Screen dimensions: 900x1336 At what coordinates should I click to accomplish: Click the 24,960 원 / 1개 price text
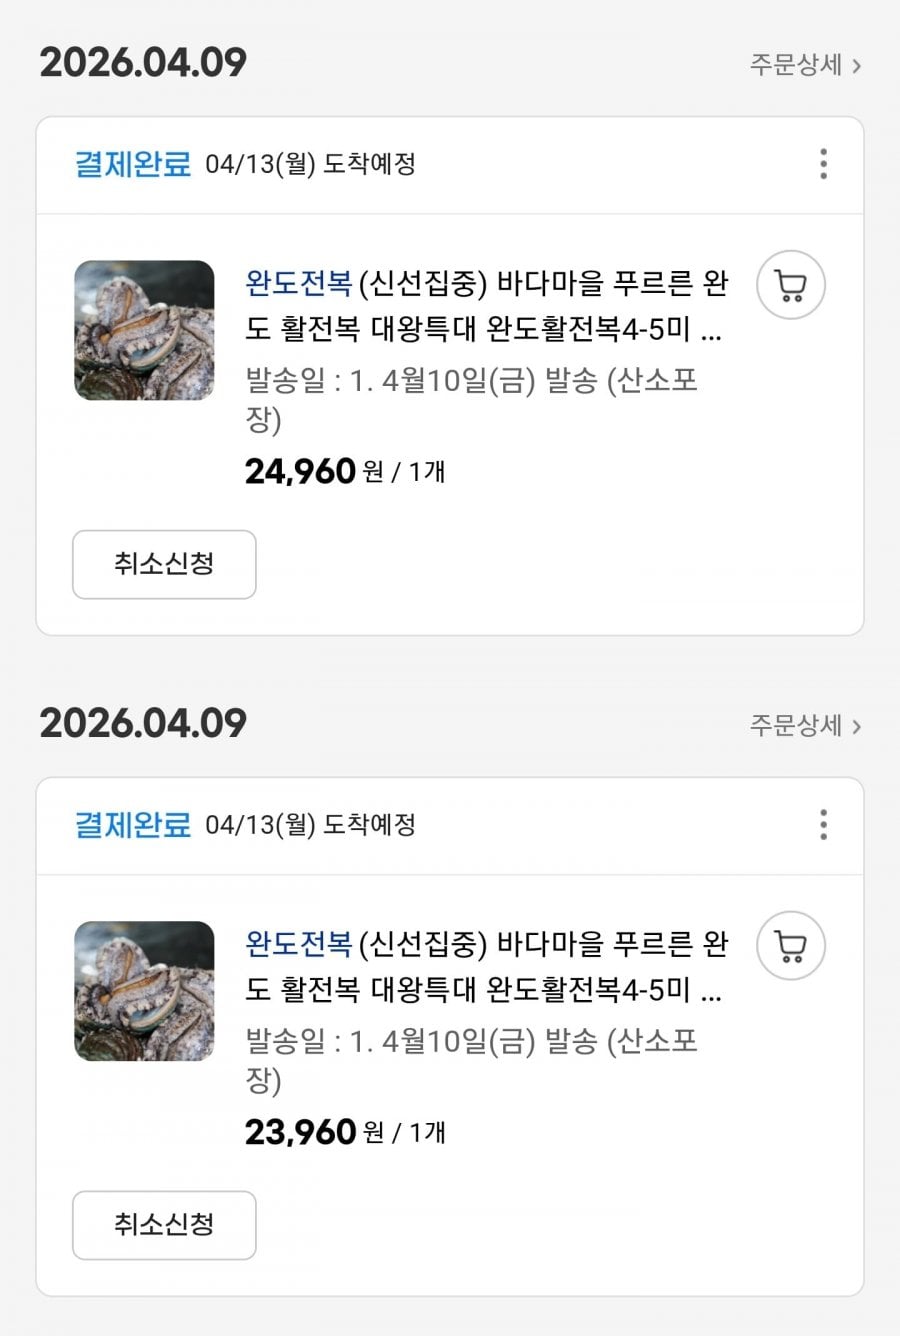tap(345, 471)
